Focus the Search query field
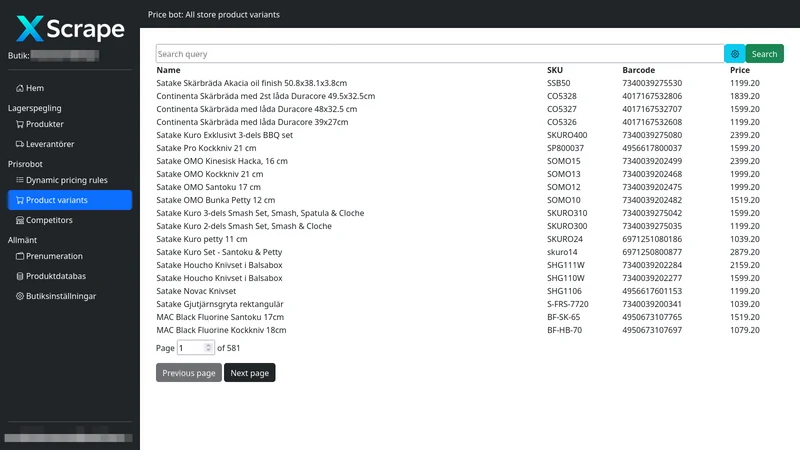The width and height of the screenshot is (800, 450). [x=440, y=54]
